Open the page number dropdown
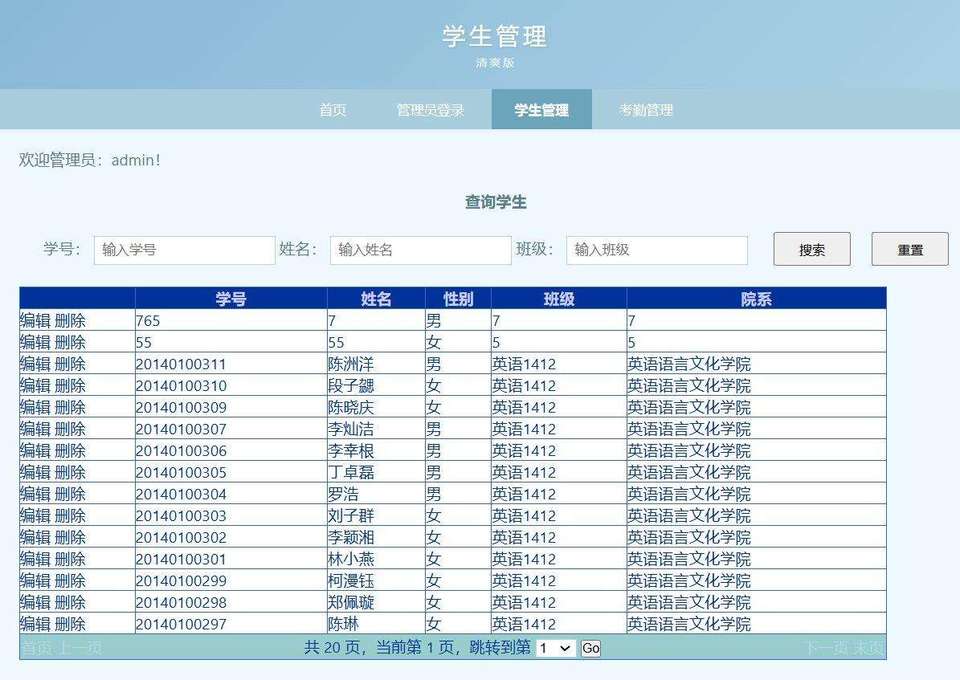Viewport: 960px width, 680px height. point(556,648)
